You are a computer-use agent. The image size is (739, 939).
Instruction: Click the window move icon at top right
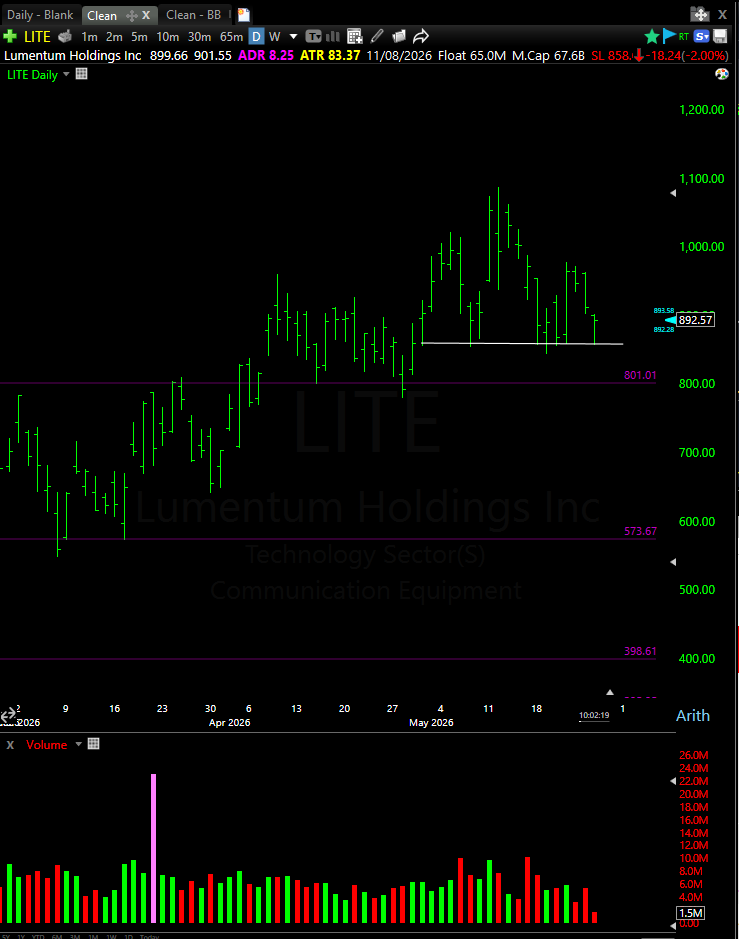tap(699, 14)
